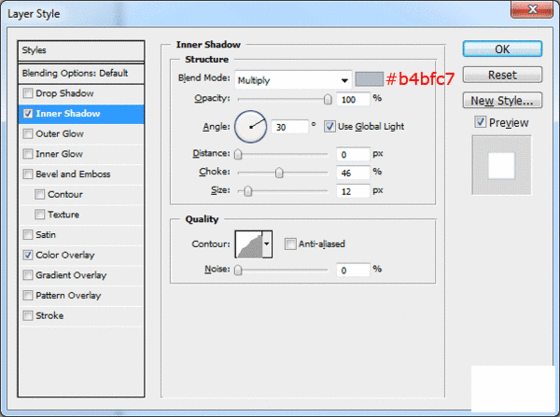
Task: Click the Choke value field
Action: (x=353, y=173)
